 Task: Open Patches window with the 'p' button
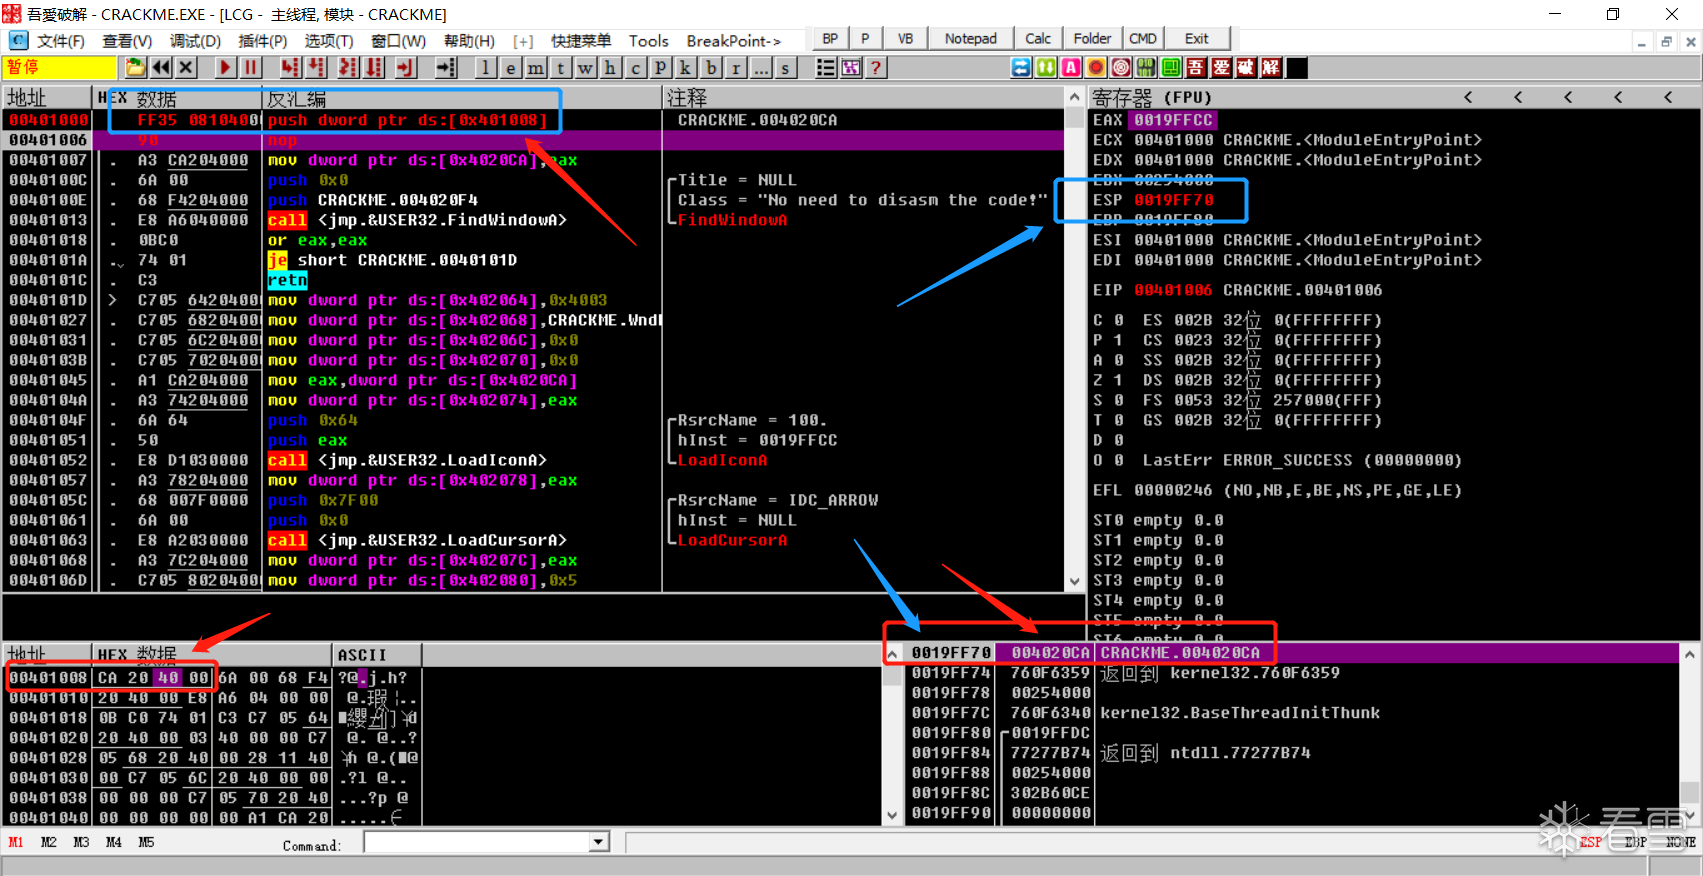coord(661,67)
